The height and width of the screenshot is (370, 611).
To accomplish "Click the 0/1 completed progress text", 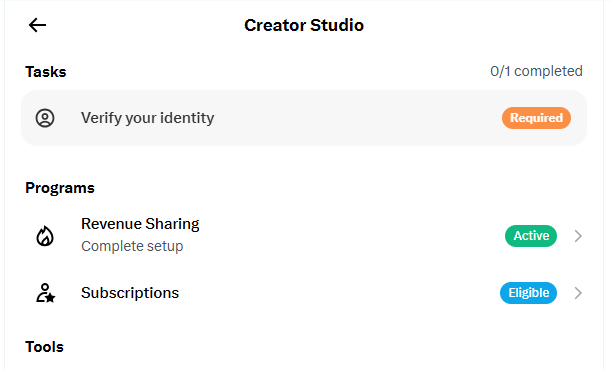I will 536,71.
